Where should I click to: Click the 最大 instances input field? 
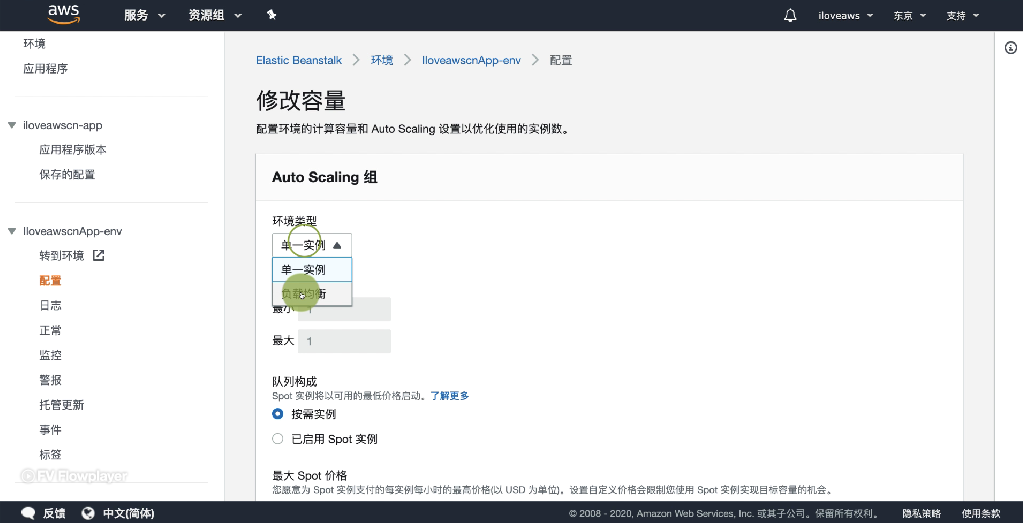click(x=344, y=341)
